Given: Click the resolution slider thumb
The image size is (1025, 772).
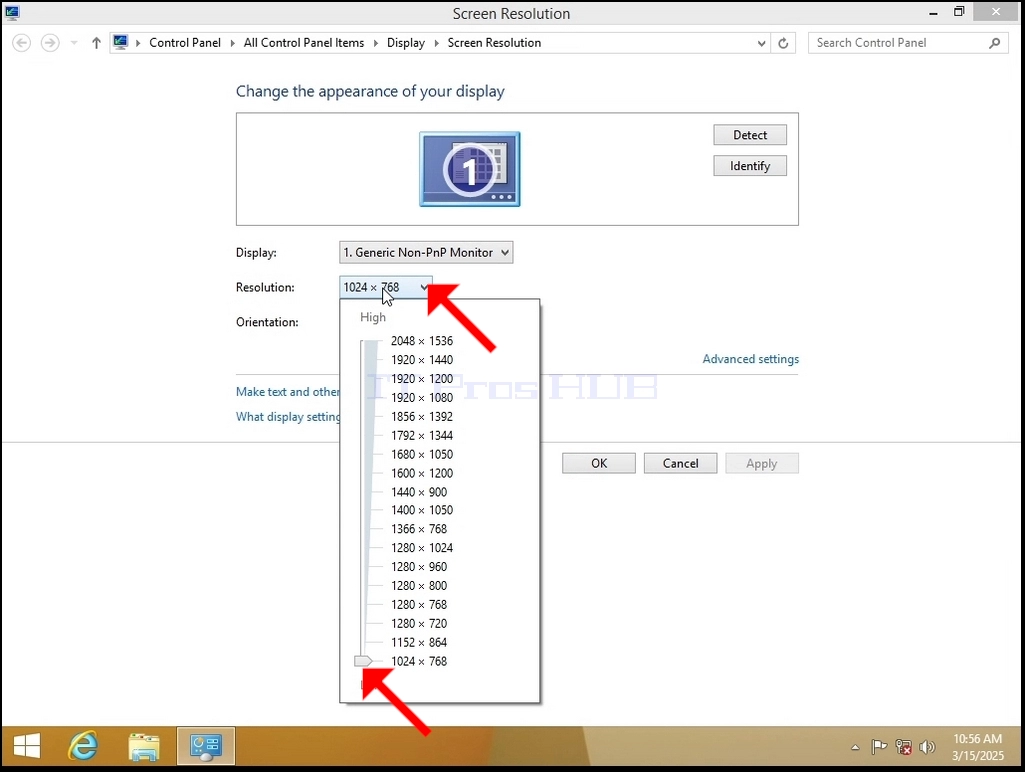Looking at the screenshot, I should [363, 662].
